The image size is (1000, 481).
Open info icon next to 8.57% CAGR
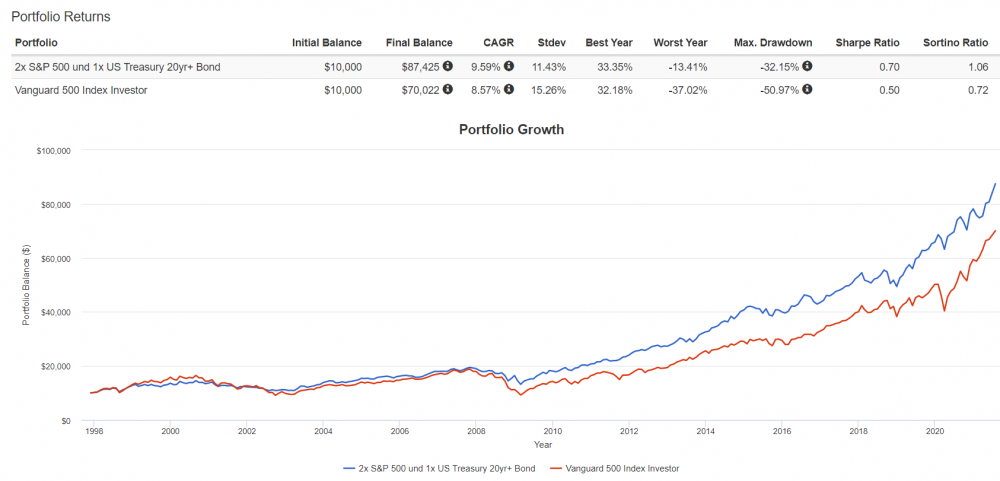click(508, 89)
